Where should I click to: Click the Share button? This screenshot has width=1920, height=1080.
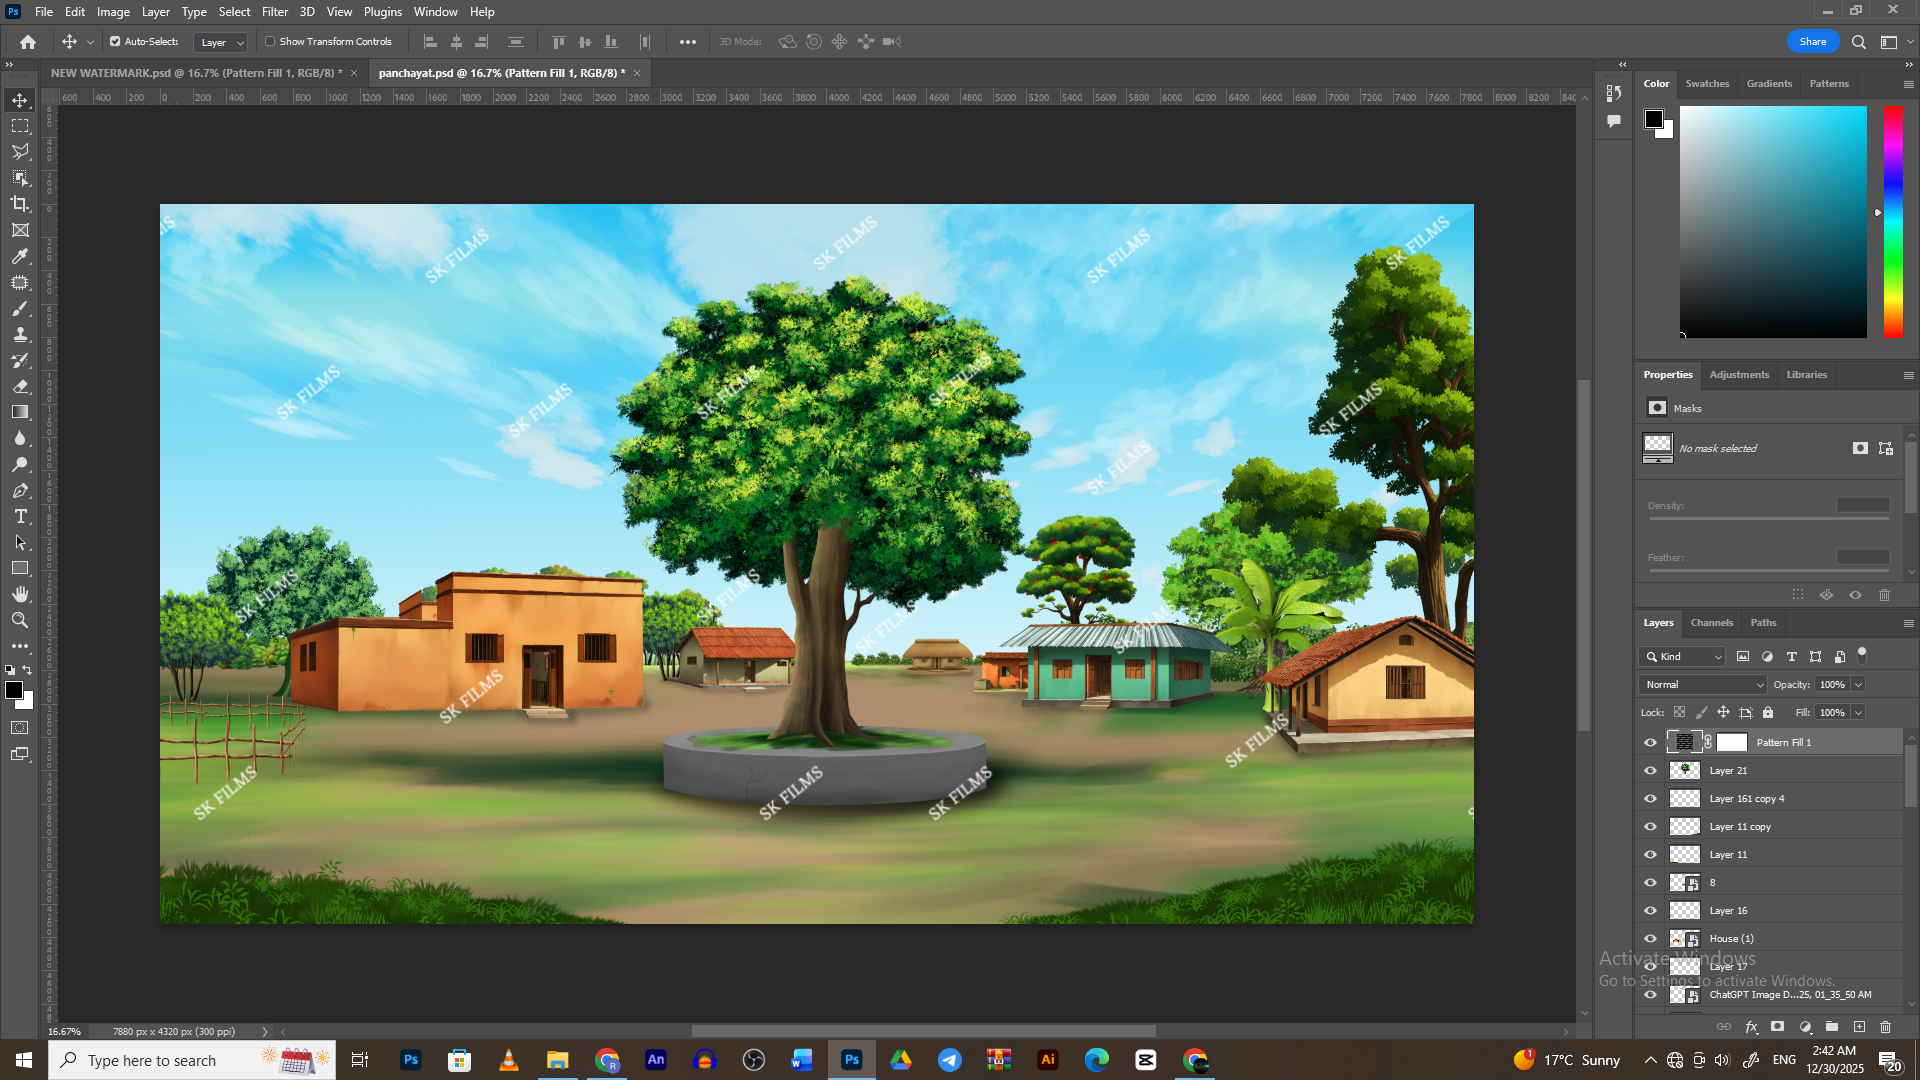1812,42
